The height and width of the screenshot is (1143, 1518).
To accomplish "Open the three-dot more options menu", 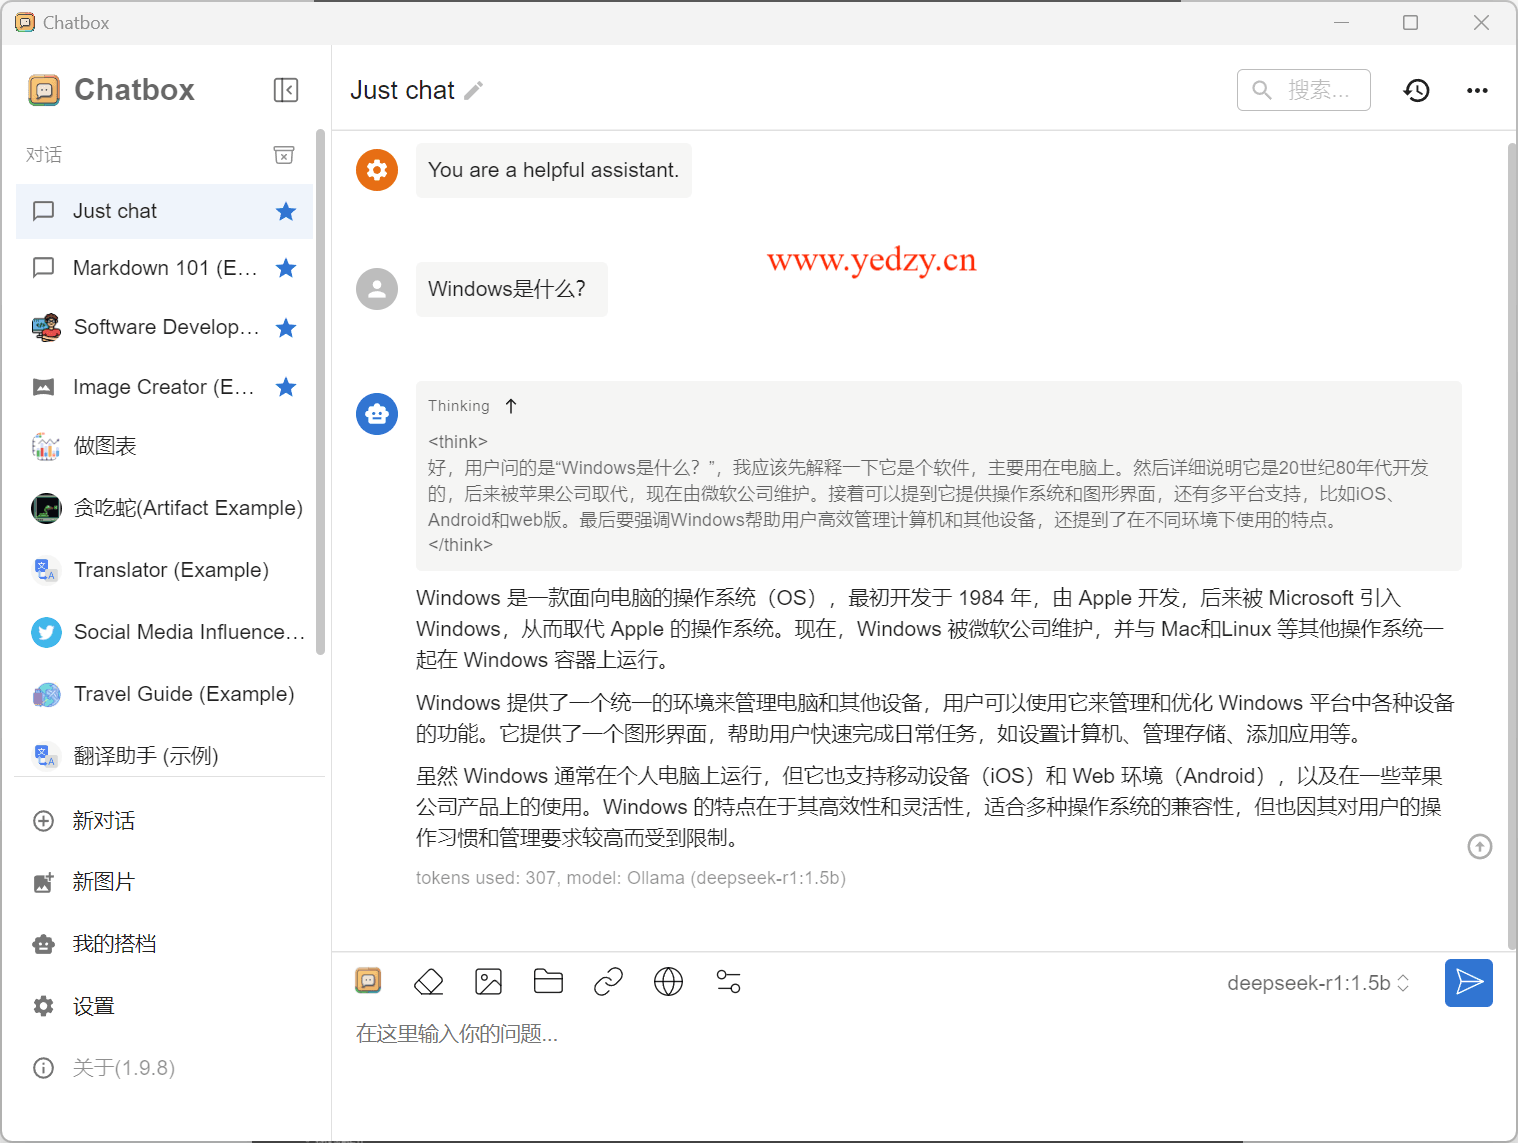I will pos(1477,90).
